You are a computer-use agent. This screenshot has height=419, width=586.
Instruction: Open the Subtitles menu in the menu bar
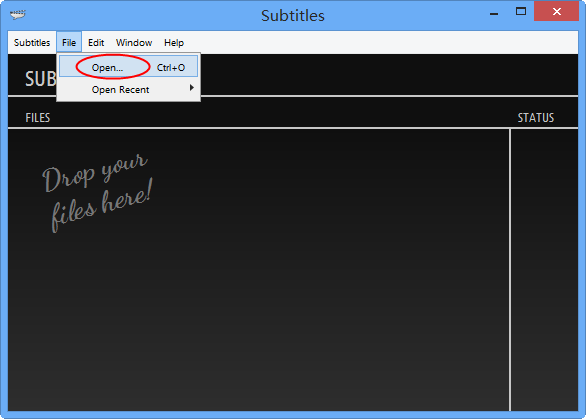click(x=32, y=43)
